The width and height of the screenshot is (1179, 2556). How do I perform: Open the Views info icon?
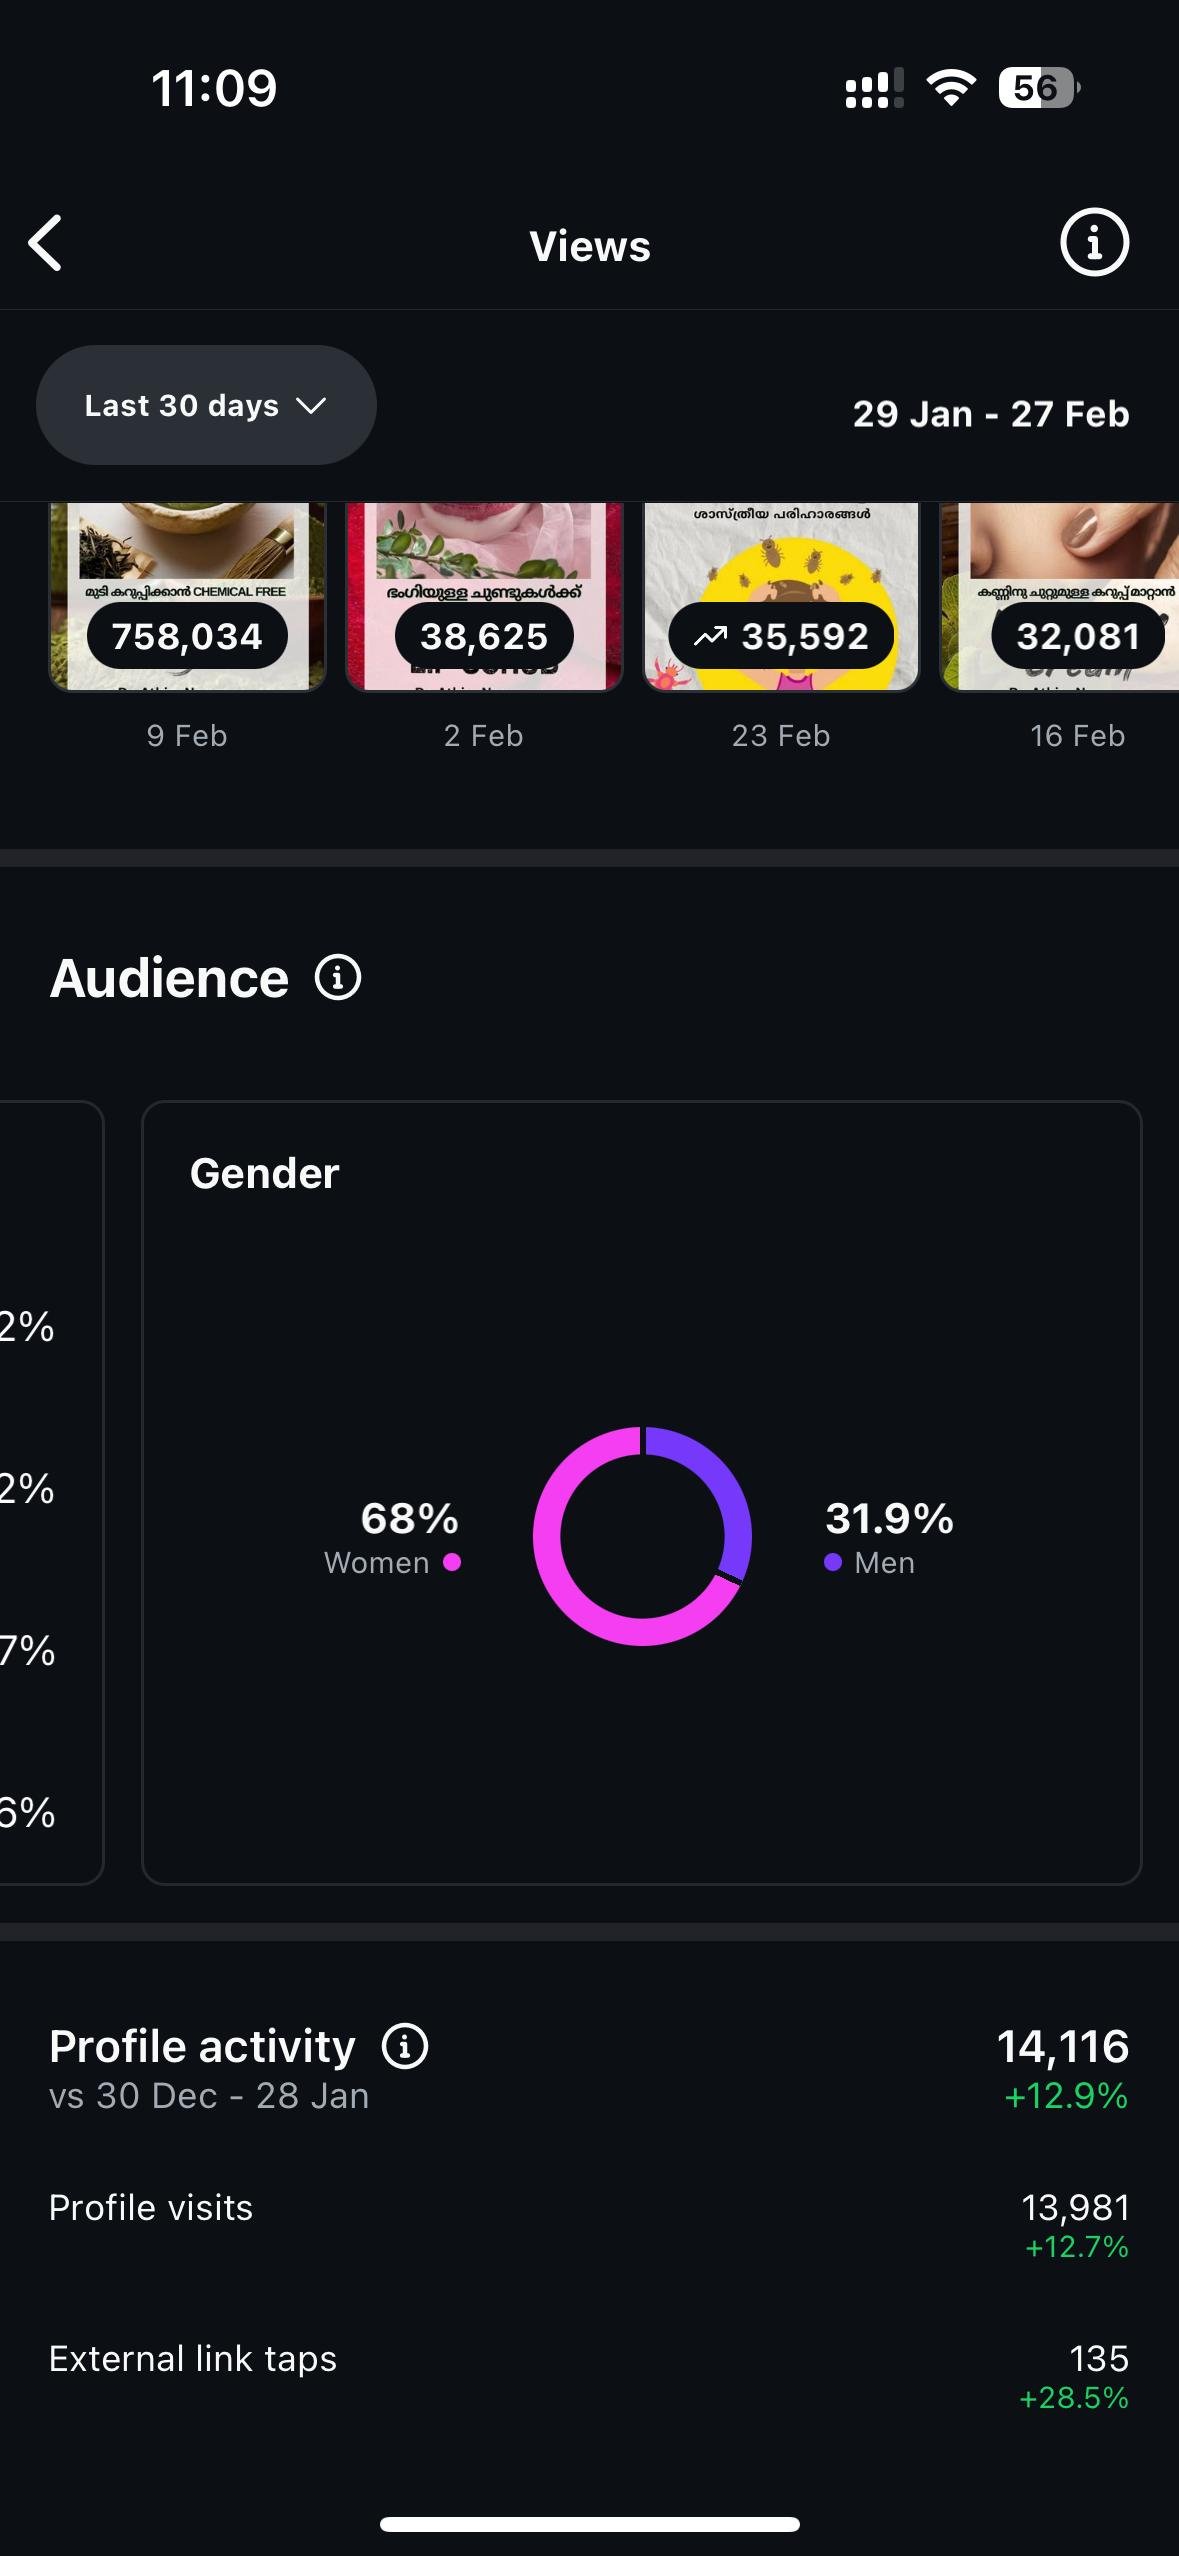[1094, 243]
